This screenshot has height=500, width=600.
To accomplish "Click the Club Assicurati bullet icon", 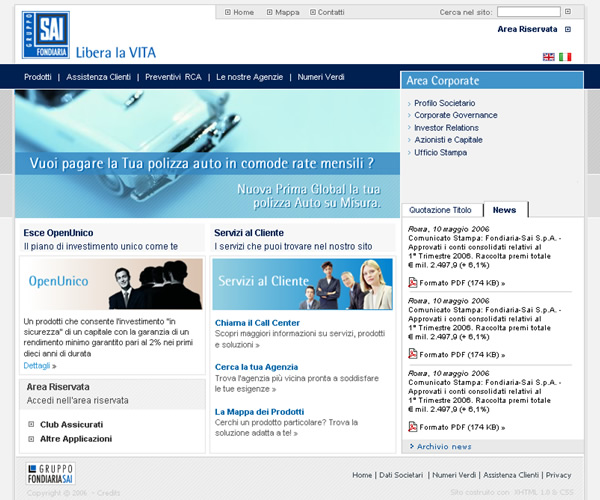I will click(31, 424).
